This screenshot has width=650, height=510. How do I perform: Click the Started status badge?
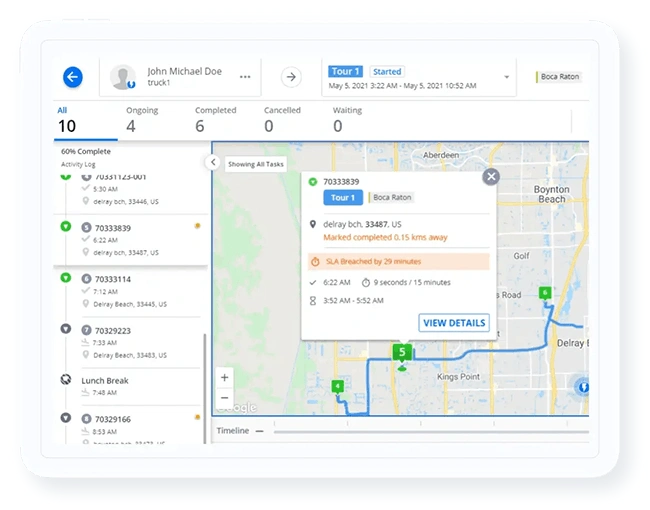tap(387, 72)
